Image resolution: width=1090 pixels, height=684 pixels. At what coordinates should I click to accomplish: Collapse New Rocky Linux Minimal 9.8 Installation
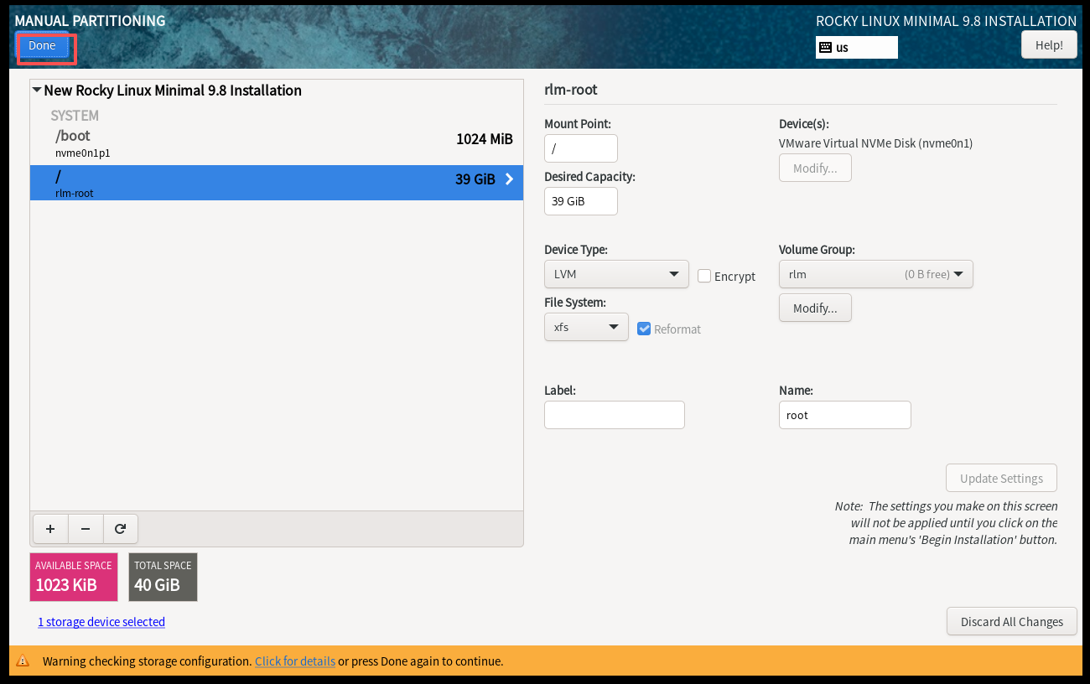point(37,90)
